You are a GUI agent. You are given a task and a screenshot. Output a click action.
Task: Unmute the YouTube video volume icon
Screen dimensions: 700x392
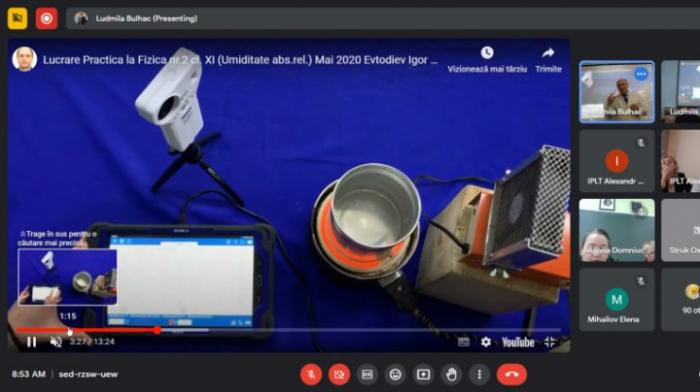[56, 342]
